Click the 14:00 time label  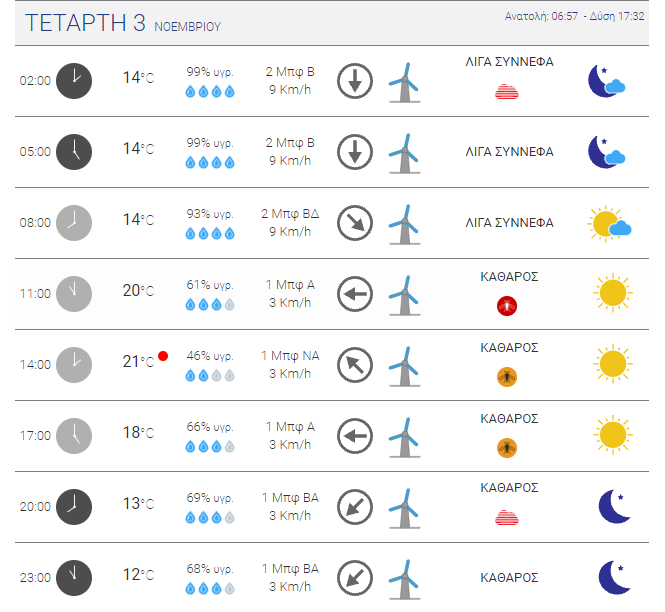pyautogui.click(x=35, y=365)
